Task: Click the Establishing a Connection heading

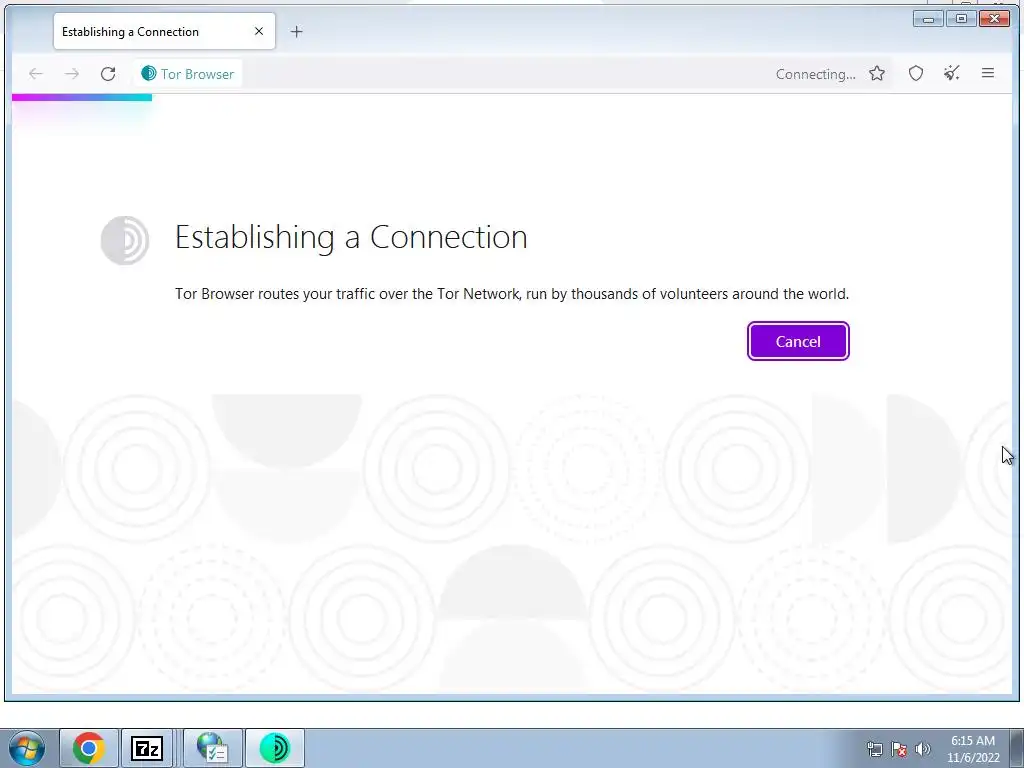Action: 351,237
